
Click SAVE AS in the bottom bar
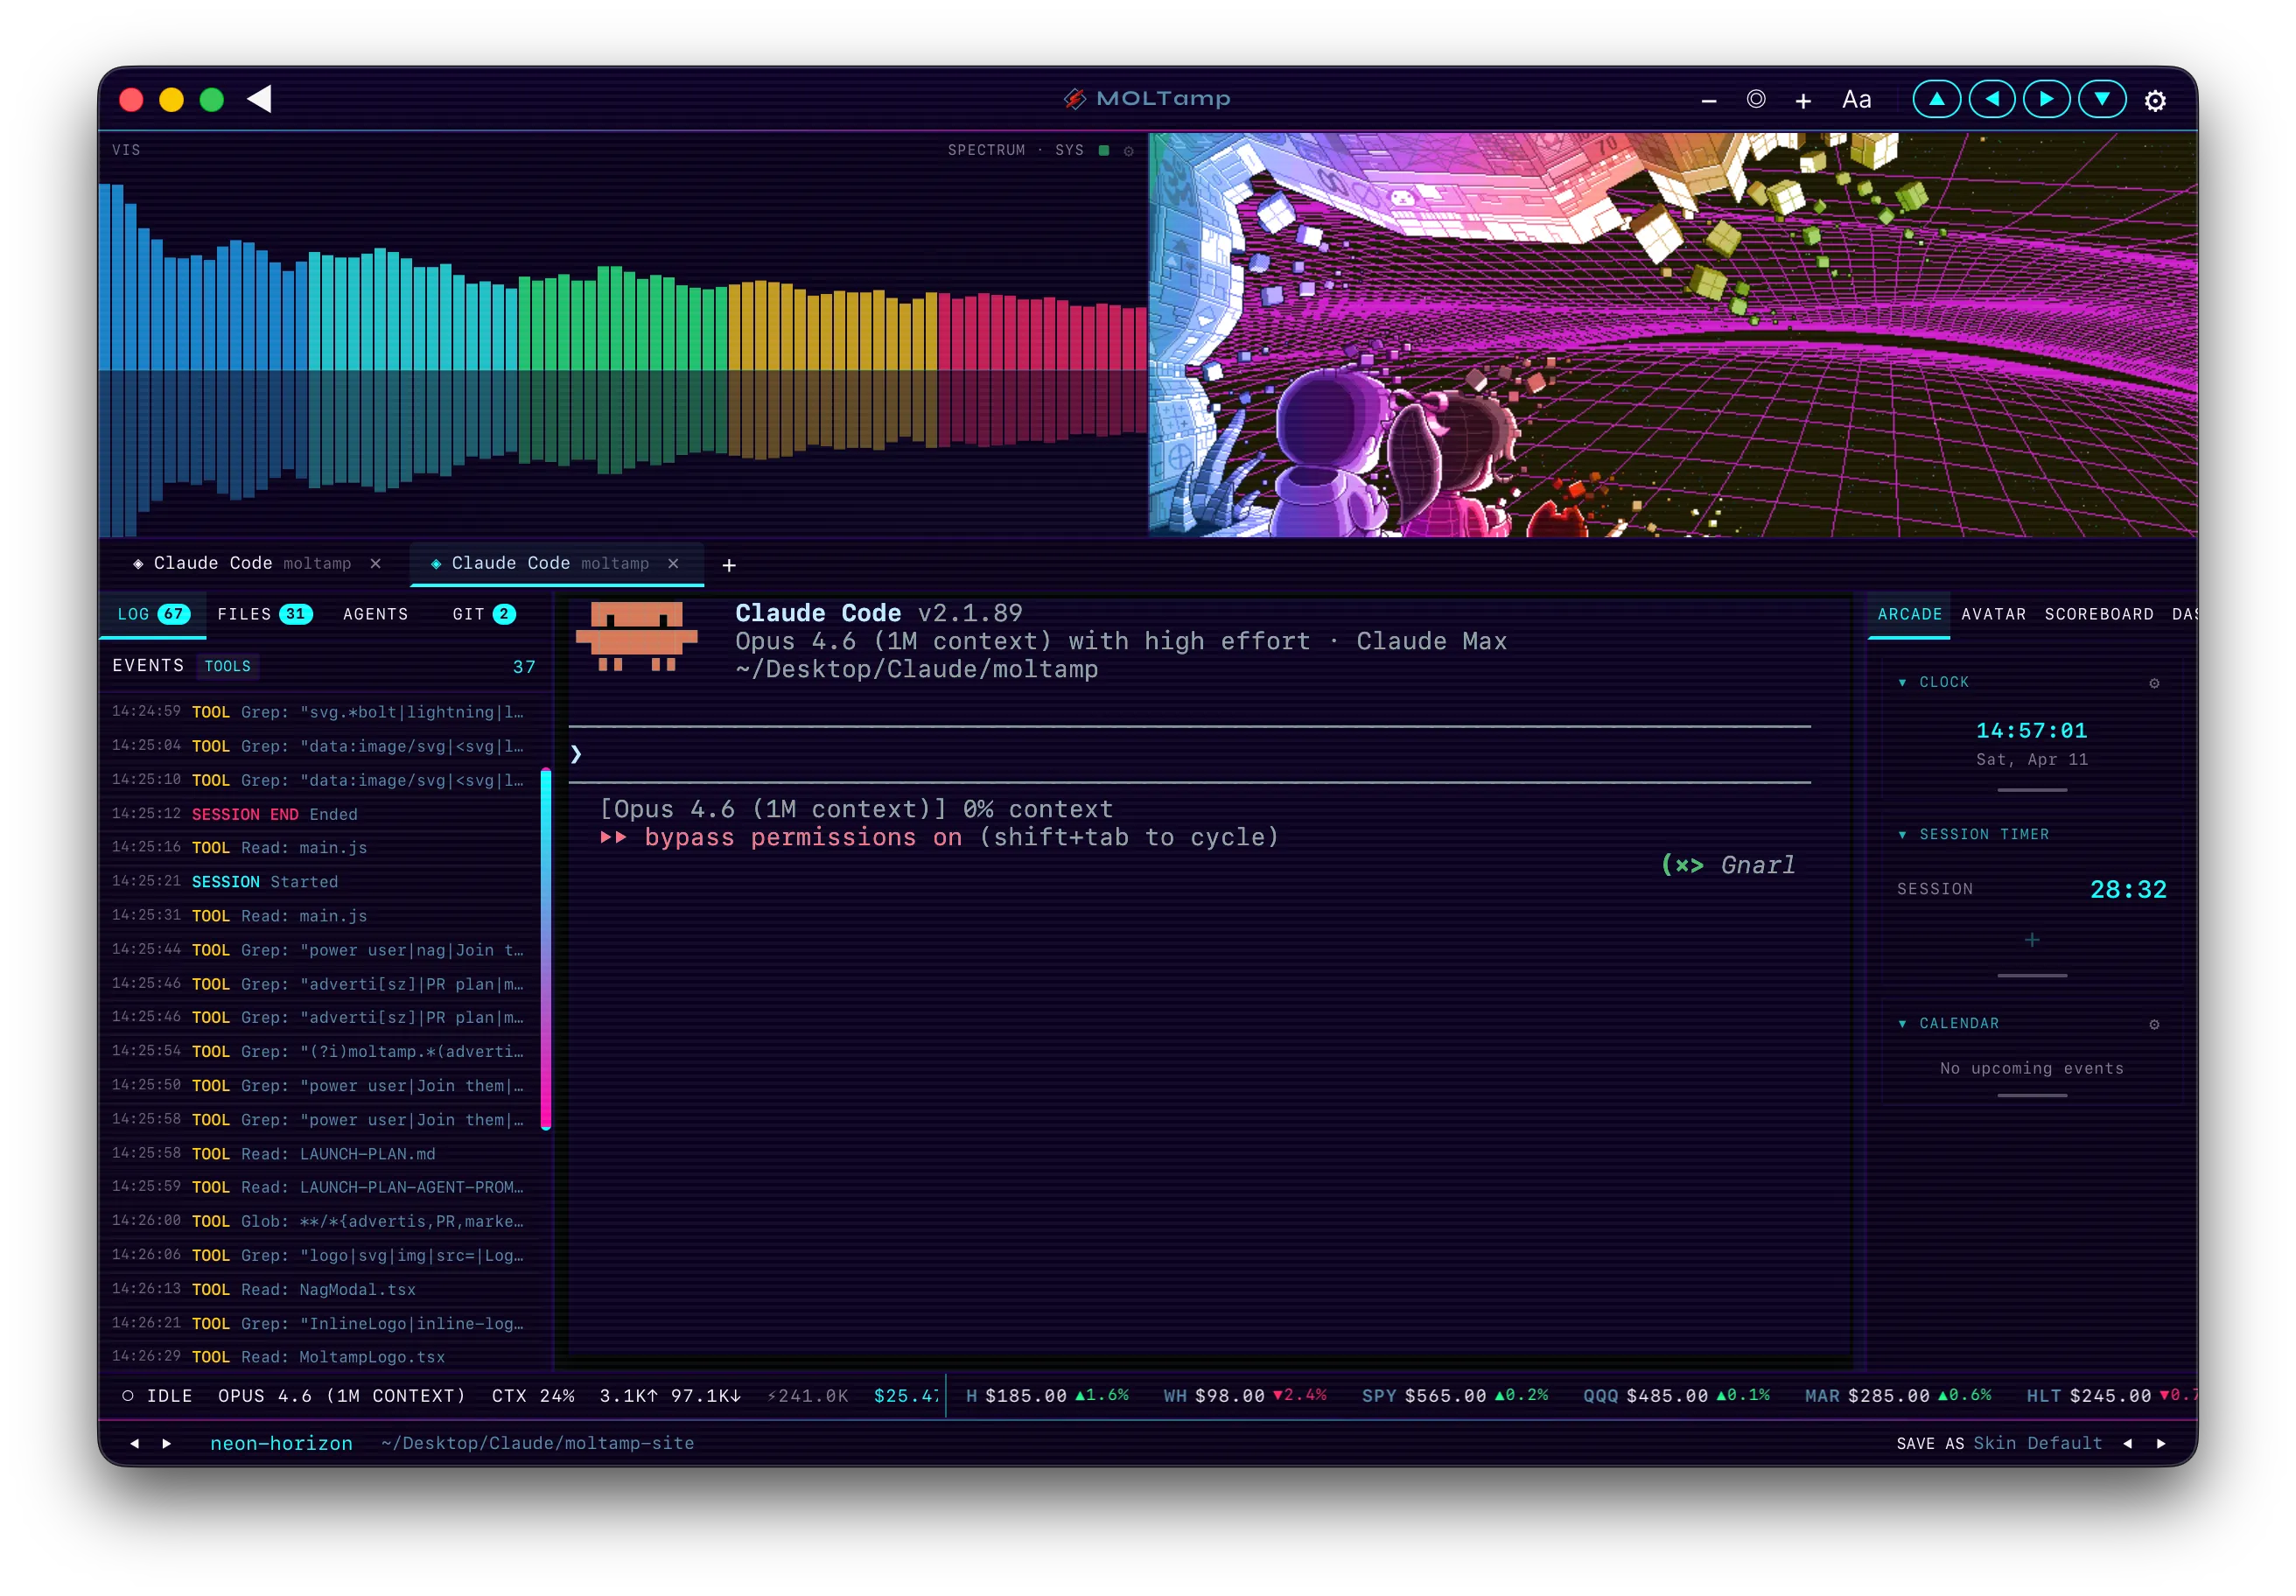1930,1444
